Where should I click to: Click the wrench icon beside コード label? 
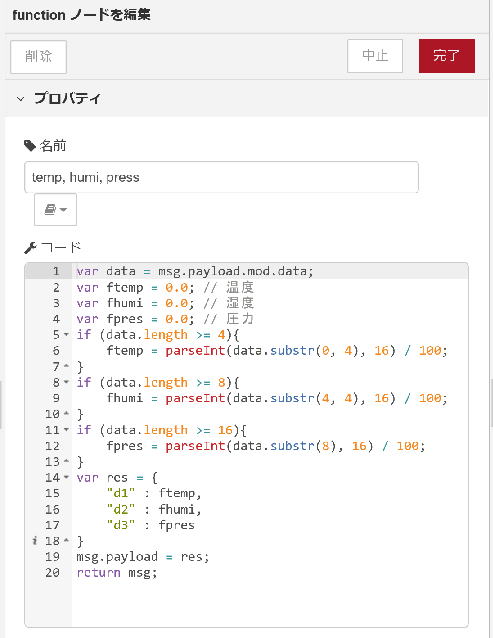pos(30,247)
